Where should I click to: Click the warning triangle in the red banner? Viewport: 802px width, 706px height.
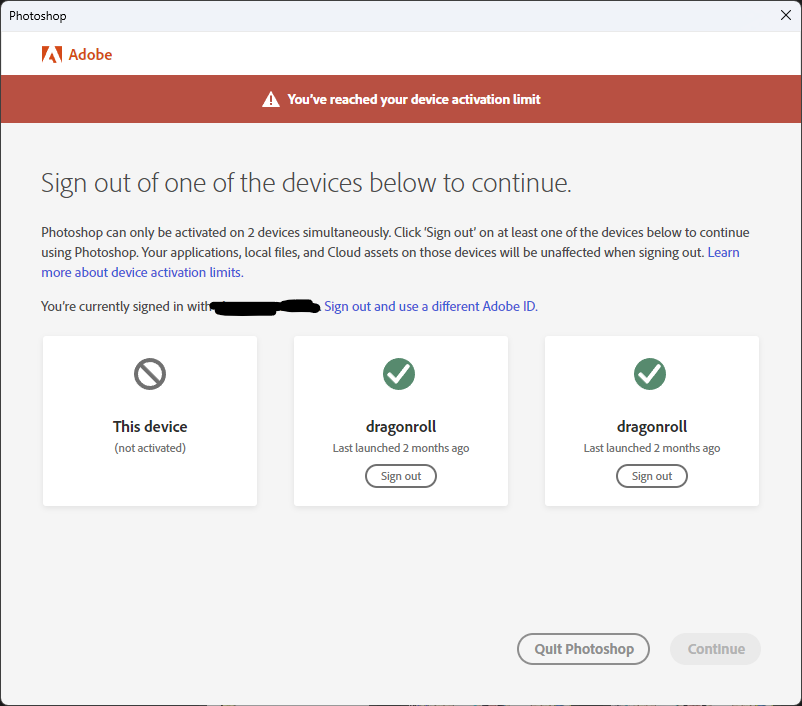270,98
